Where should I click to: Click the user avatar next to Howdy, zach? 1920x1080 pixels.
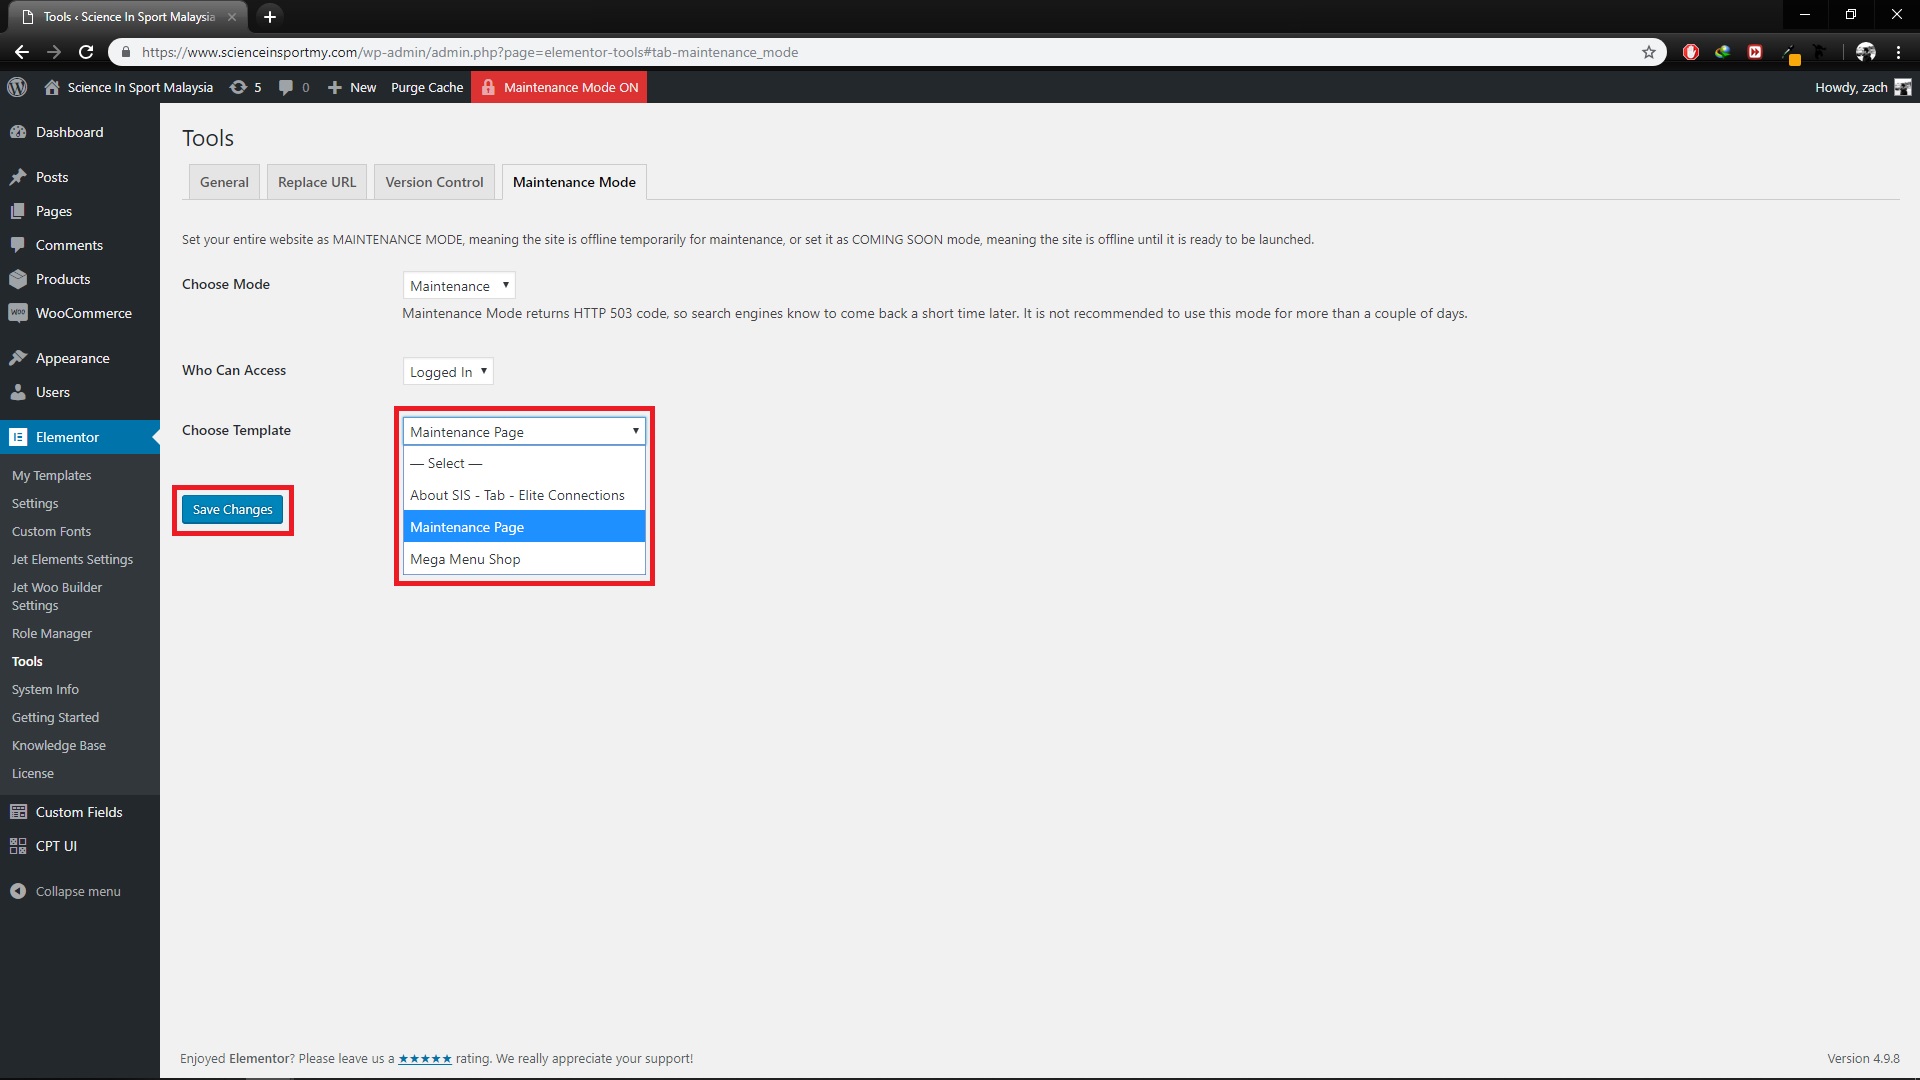click(x=1903, y=87)
